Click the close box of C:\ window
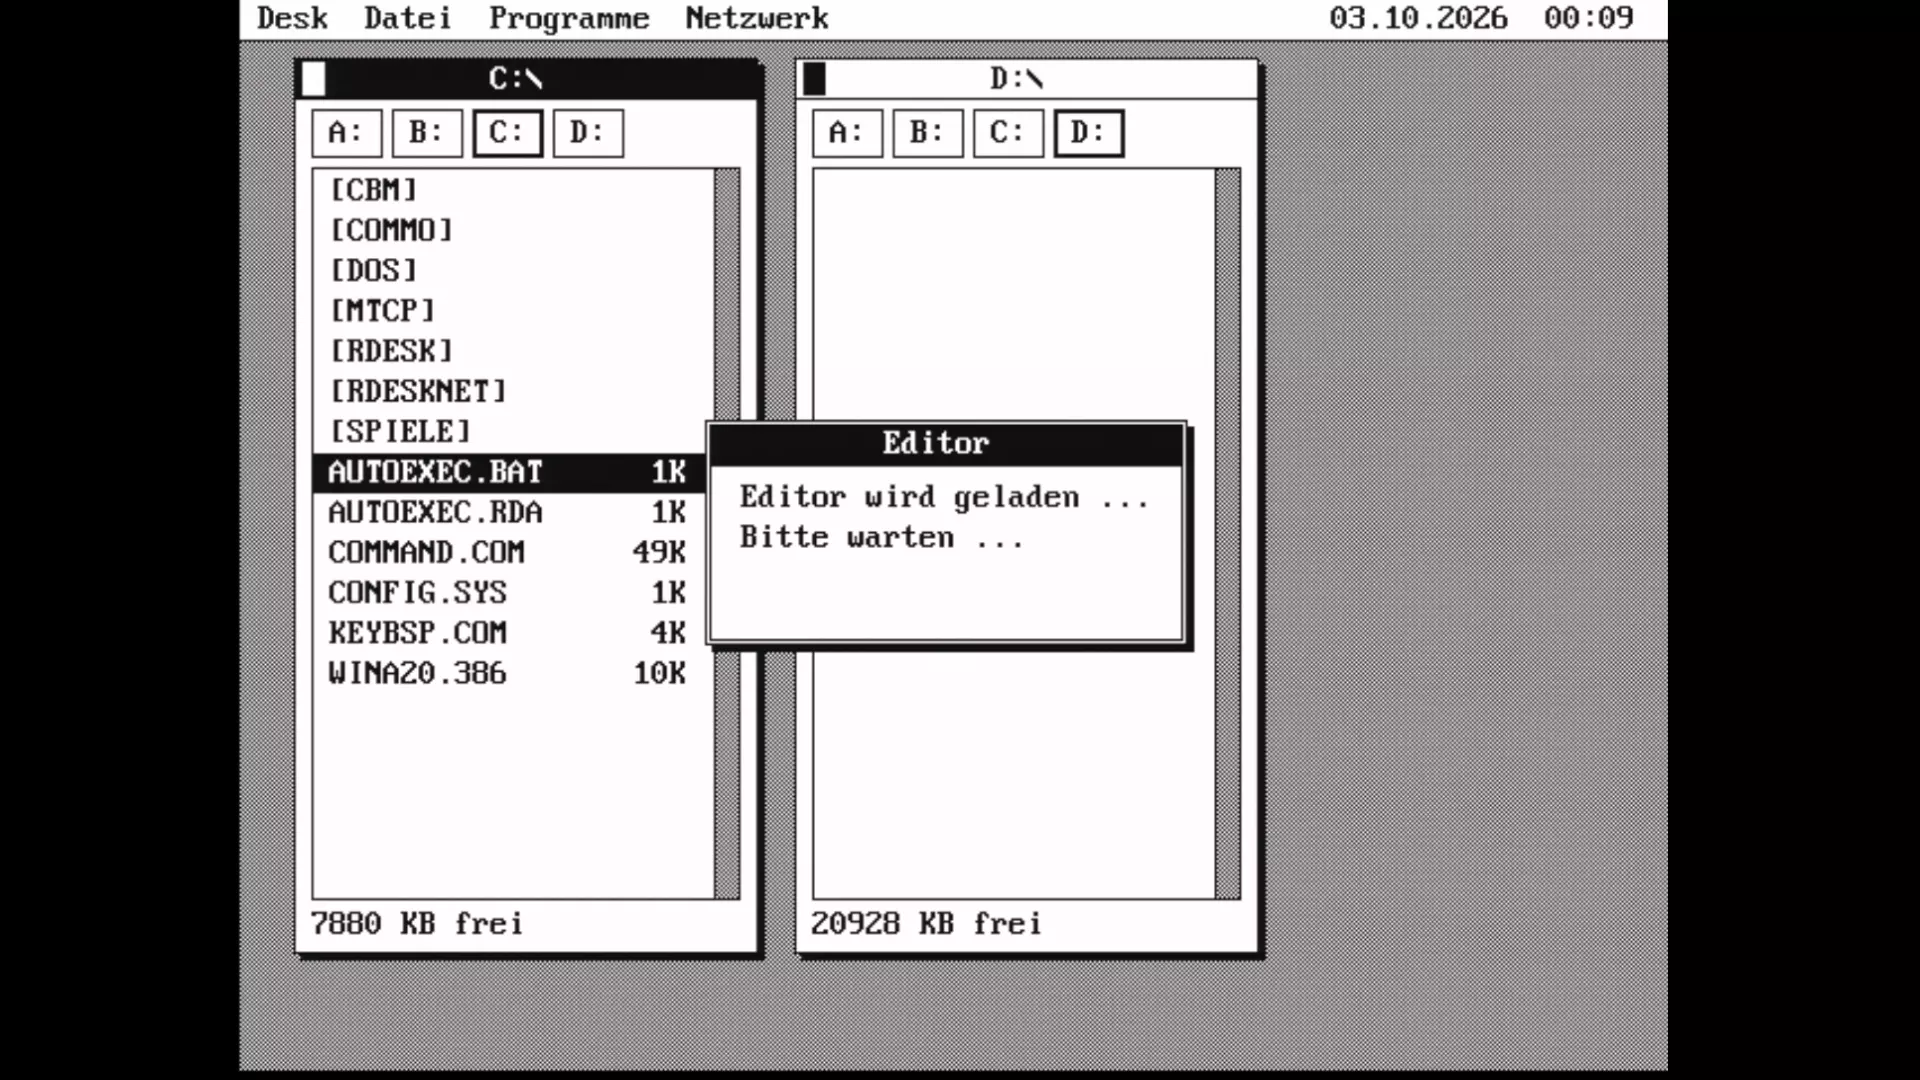This screenshot has height=1080, width=1920. click(314, 78)
